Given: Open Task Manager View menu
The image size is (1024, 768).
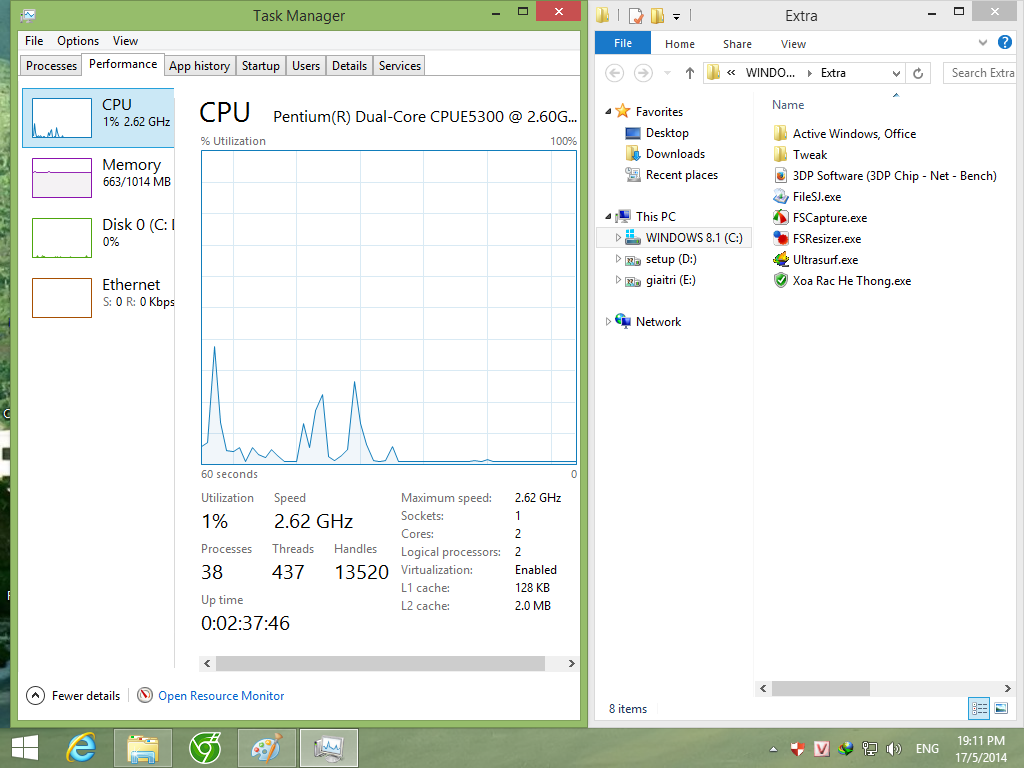Looking at the screenshot, I should [x=125, y=40].
